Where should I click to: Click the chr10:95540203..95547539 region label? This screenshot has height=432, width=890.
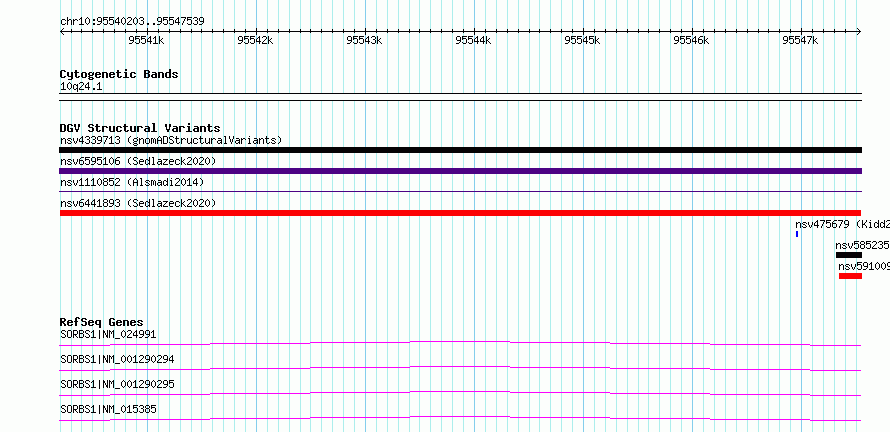[x=132, y=22]
